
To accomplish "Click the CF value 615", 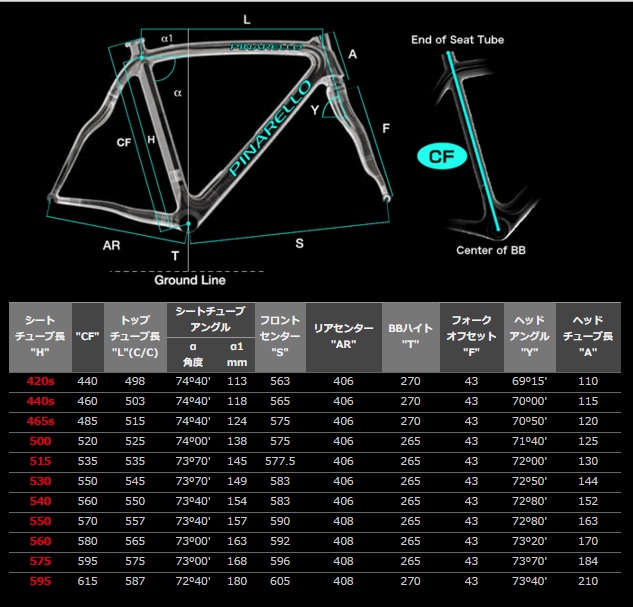I will point(87,581).
